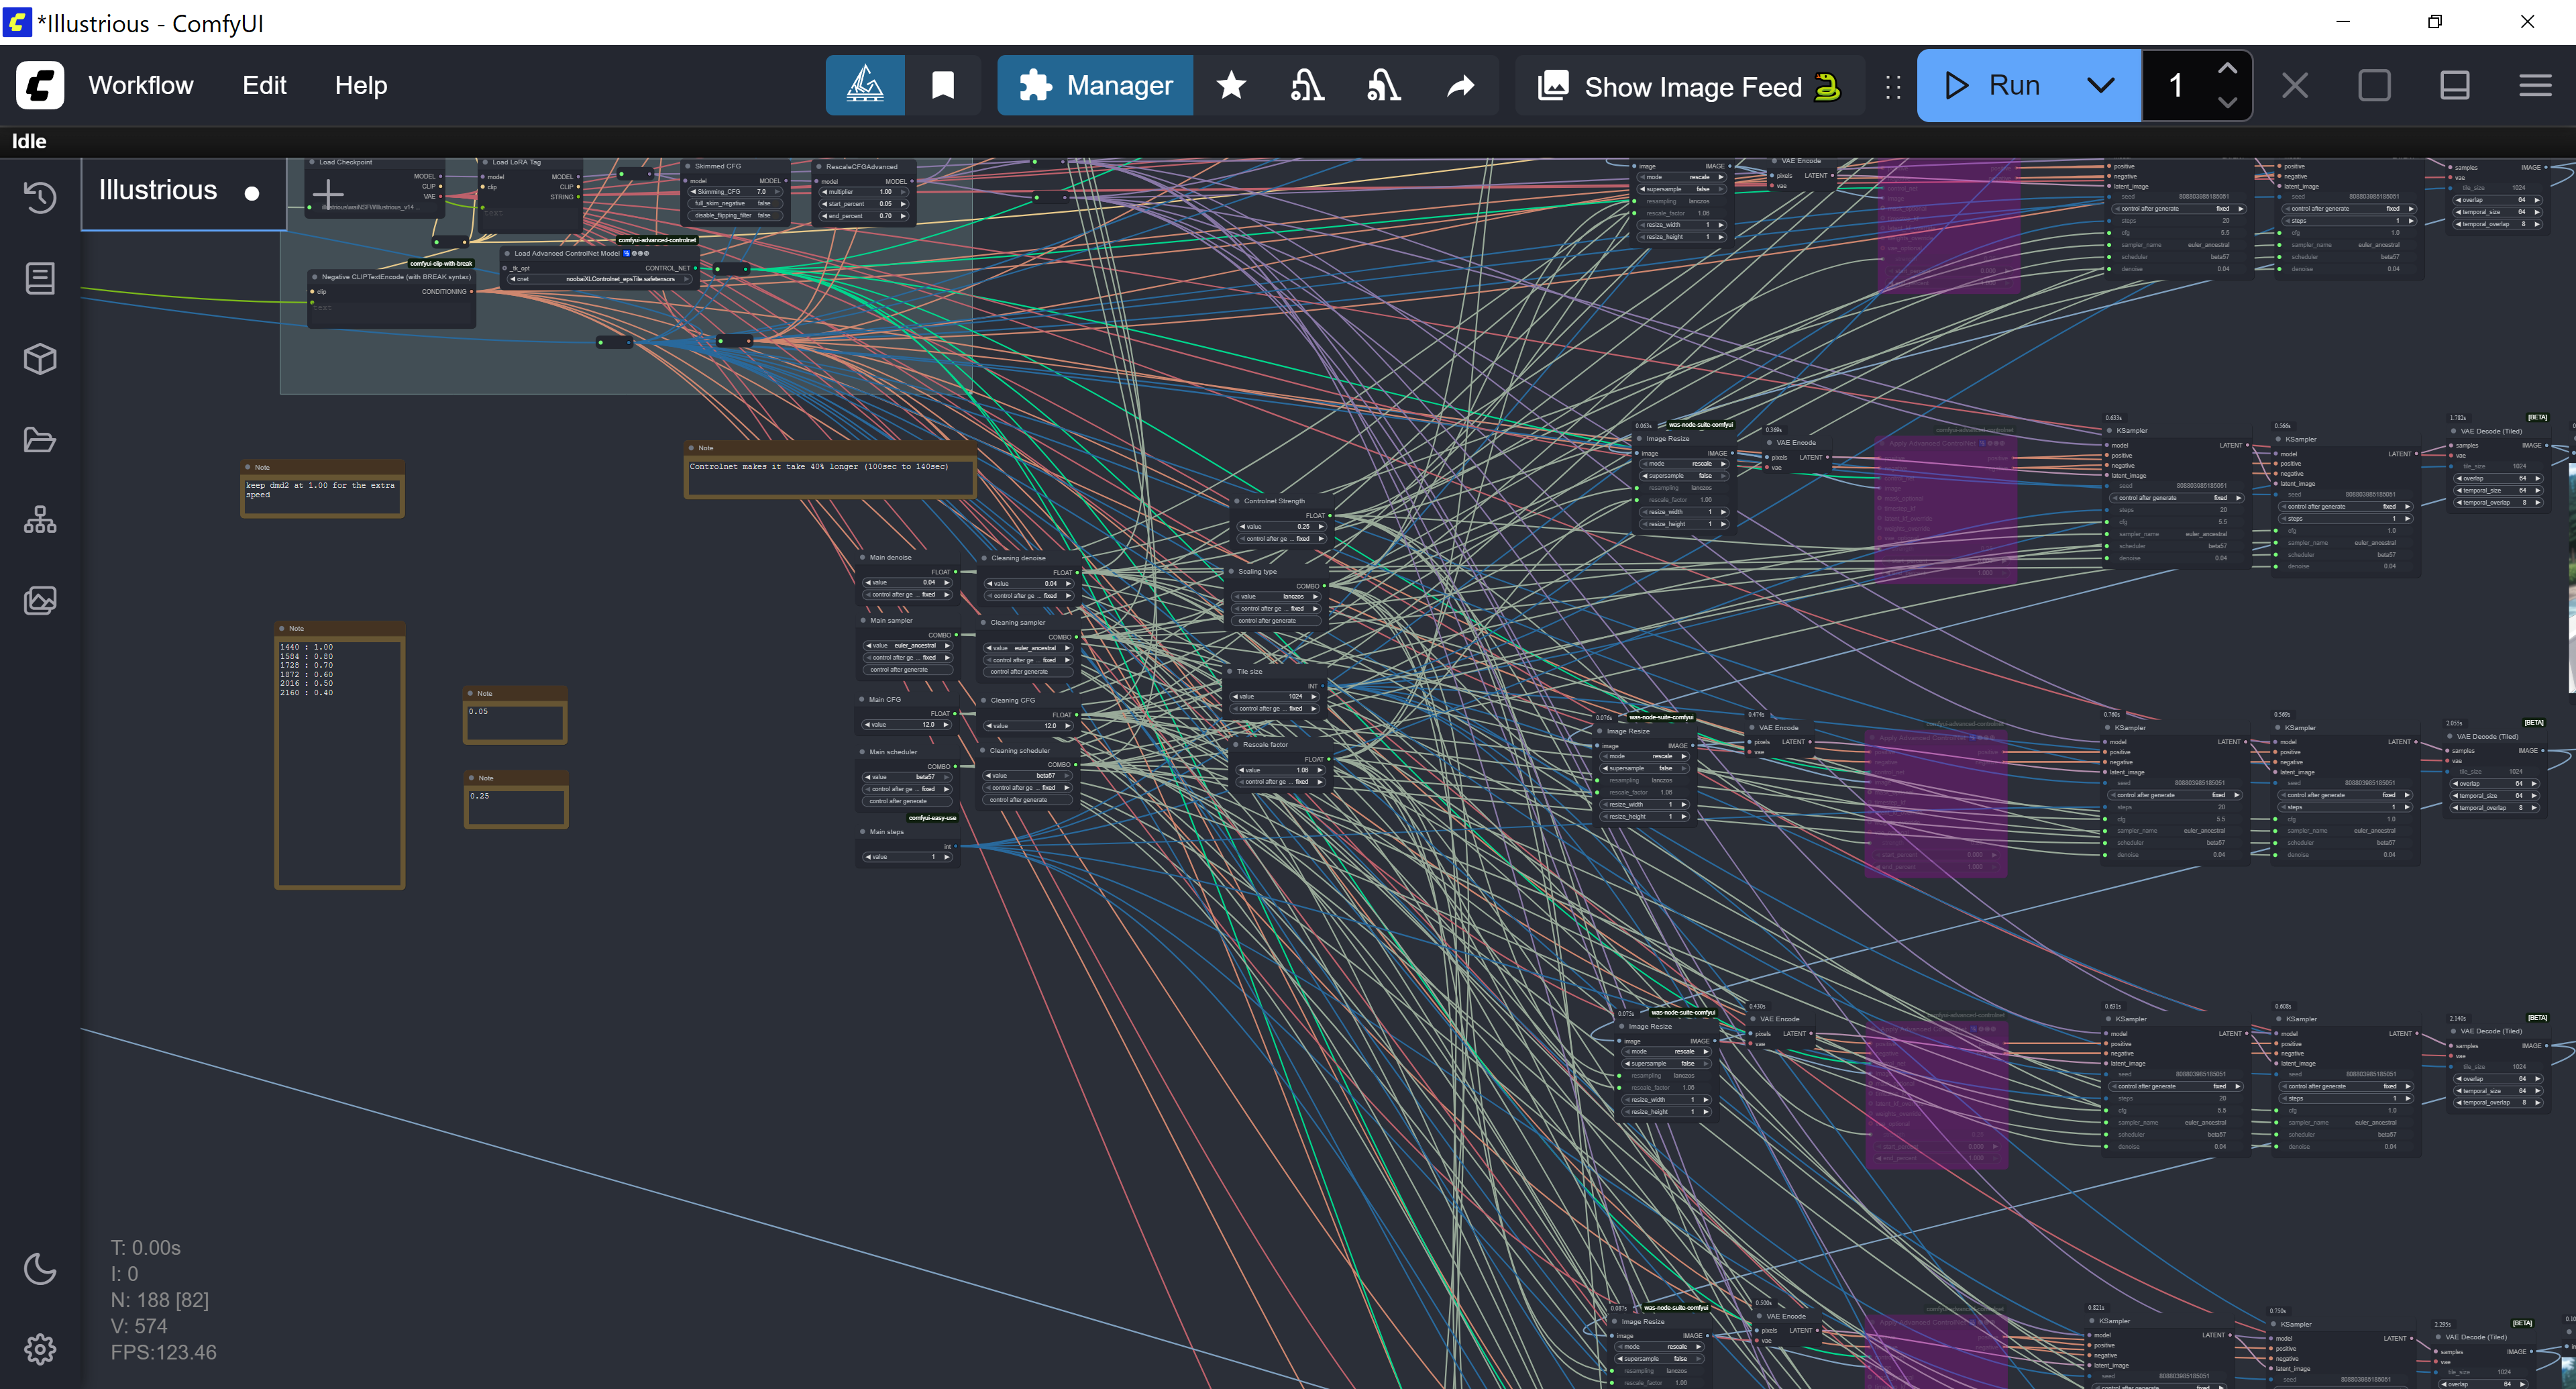Open the queue history sidebar icon
This screenshot has width=2576, height=1389.
click(x=40, y=197)
